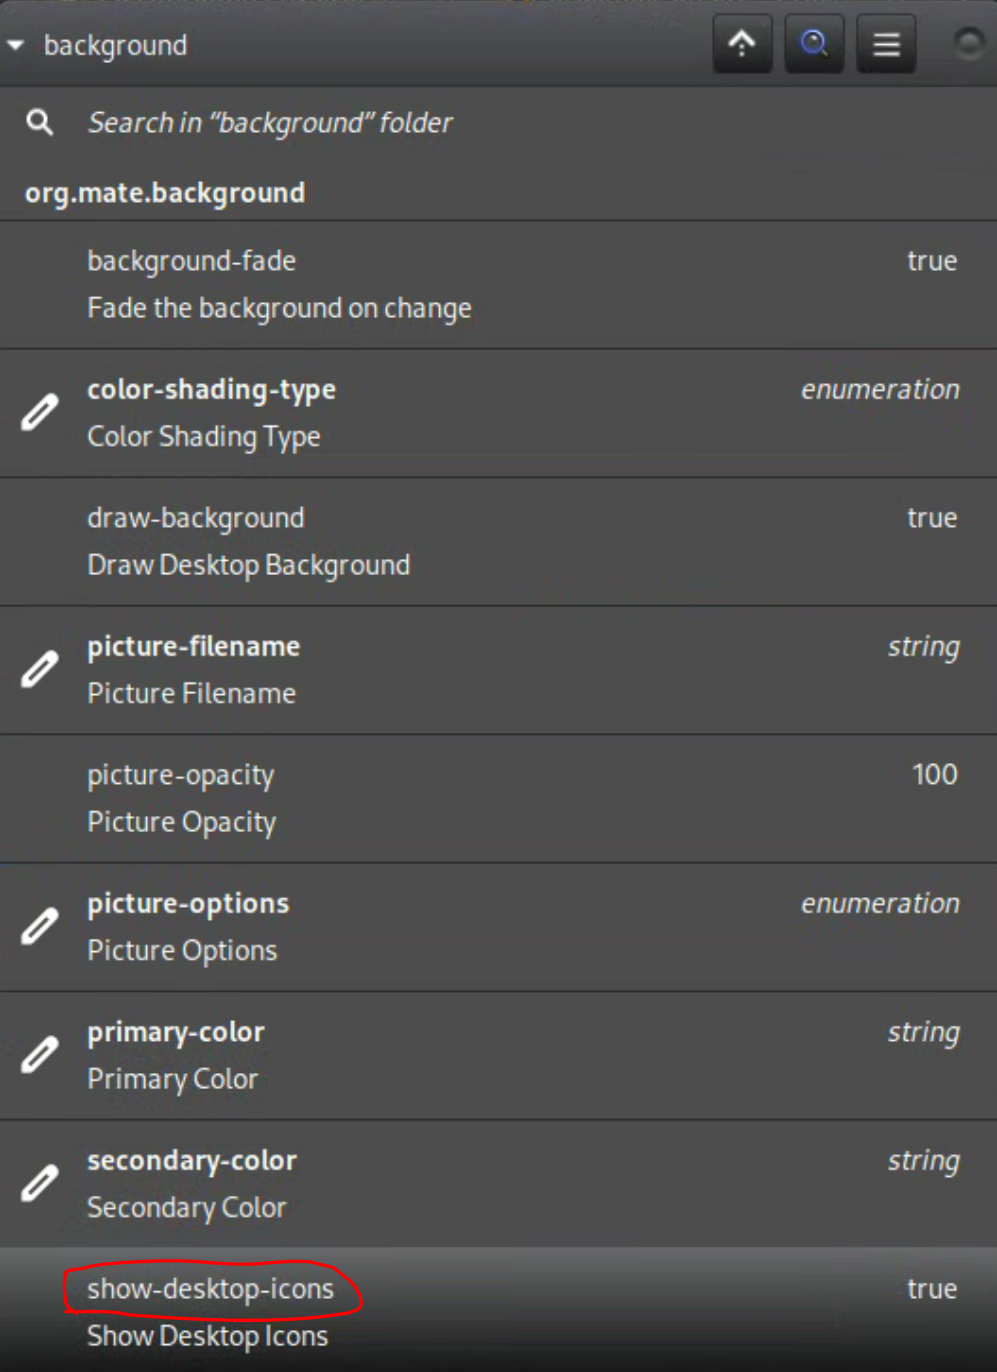The width and height of the screenshot is (997, 1372).
Task: Click pencil icon beside picture-options
Action: (40, 927)
